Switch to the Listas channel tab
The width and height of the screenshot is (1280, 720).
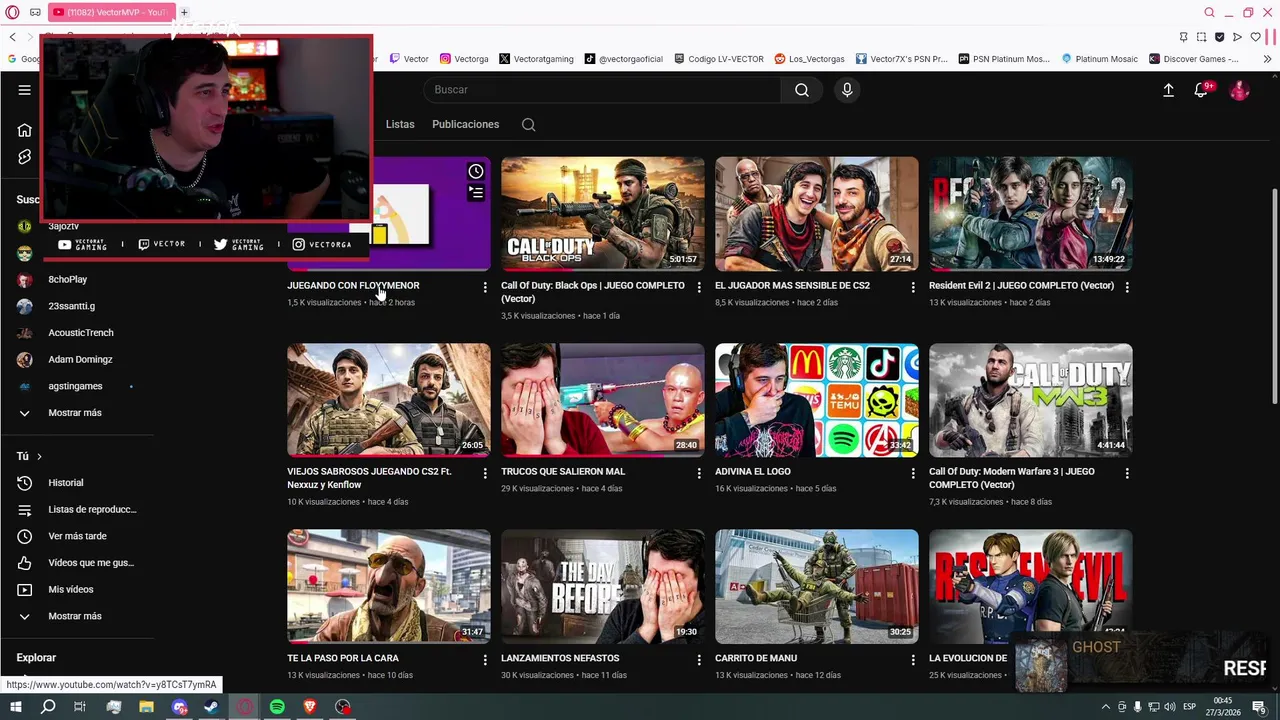click(400, 125)
